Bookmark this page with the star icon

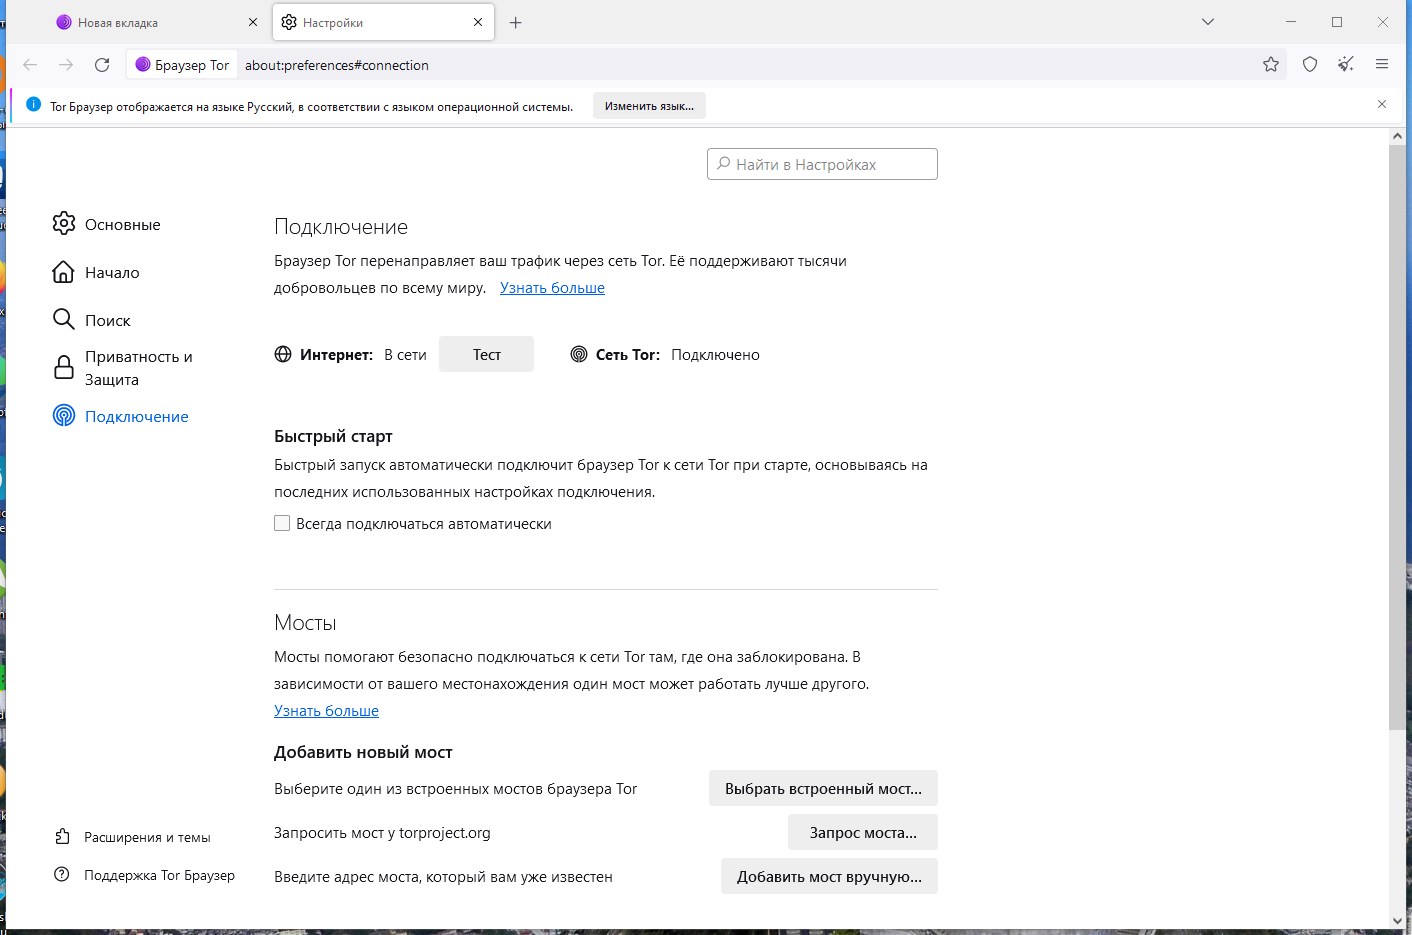pyautogui.click(x=1271, y=65)
